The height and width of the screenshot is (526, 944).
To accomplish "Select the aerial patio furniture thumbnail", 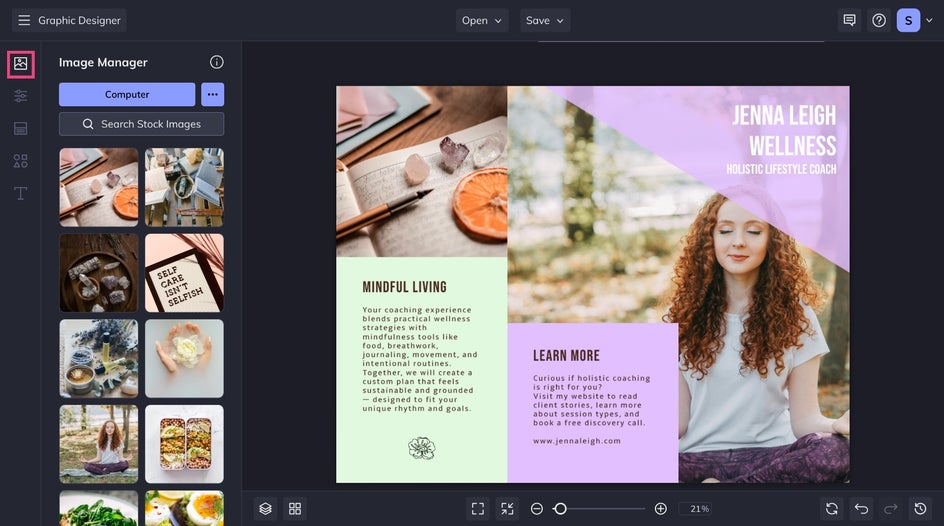I will (x=184, y=187).
